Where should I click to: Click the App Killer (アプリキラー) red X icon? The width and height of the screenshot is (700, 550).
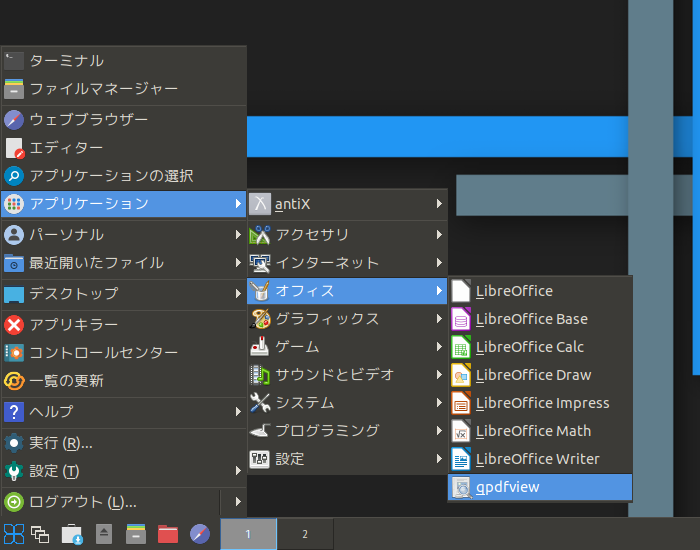point(14,325)
